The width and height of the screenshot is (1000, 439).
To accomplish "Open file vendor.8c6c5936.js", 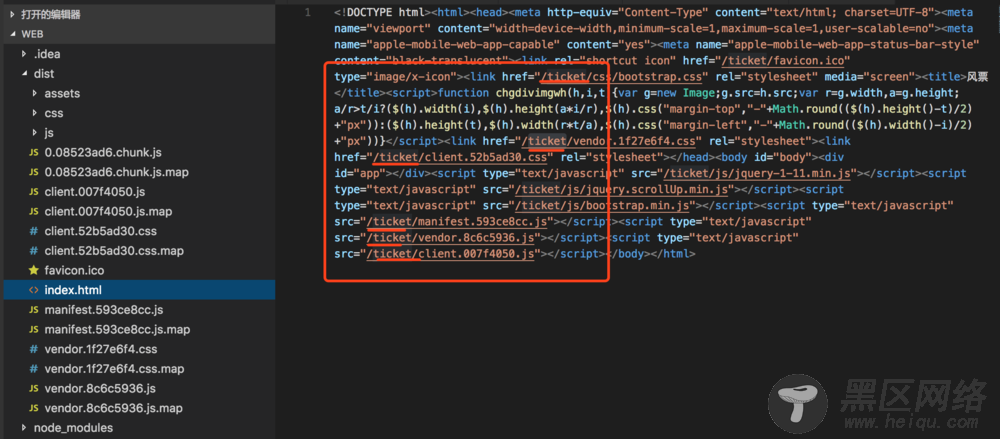I will pos(100,389).
